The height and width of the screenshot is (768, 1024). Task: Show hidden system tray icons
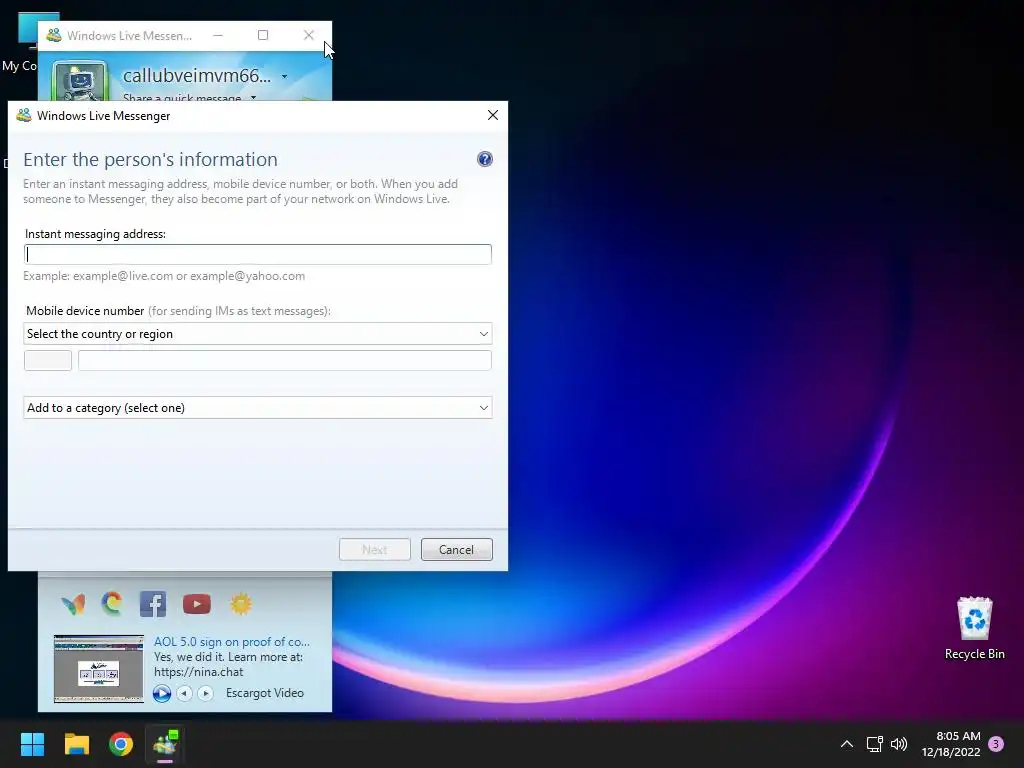point(846,744)
